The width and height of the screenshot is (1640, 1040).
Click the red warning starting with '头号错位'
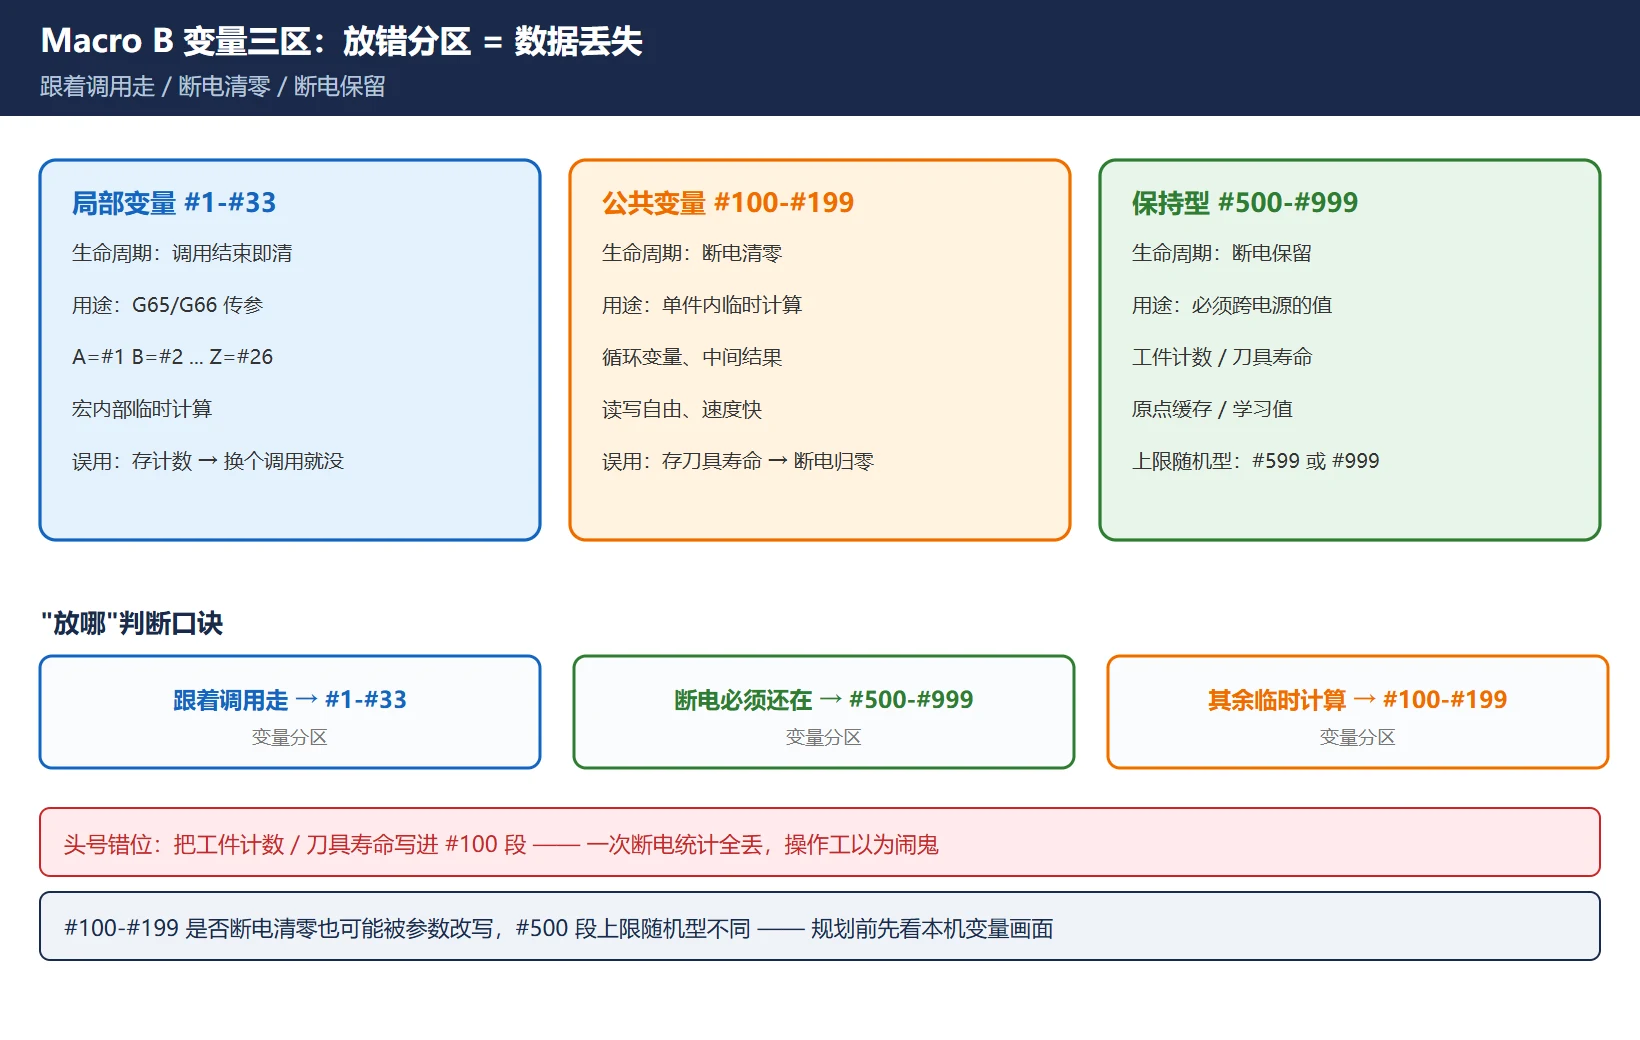click(x=820, y=842)
